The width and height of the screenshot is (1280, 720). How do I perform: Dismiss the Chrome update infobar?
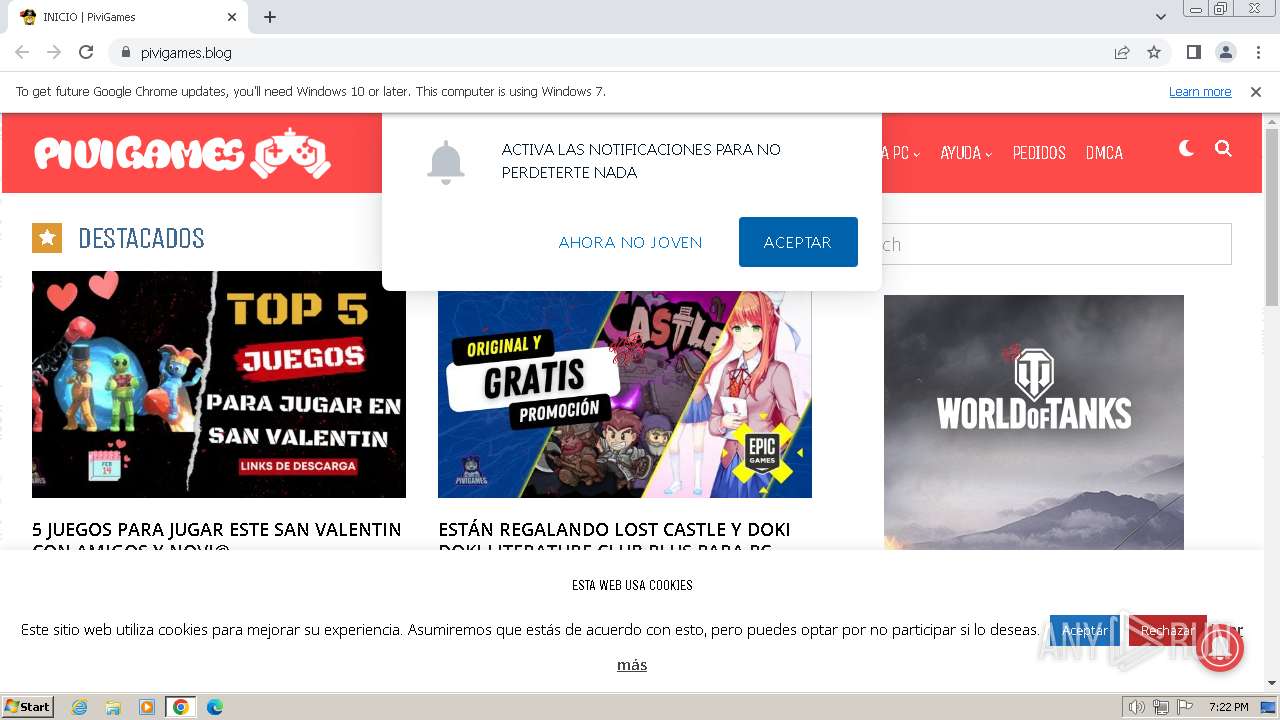coord(1256,92)
